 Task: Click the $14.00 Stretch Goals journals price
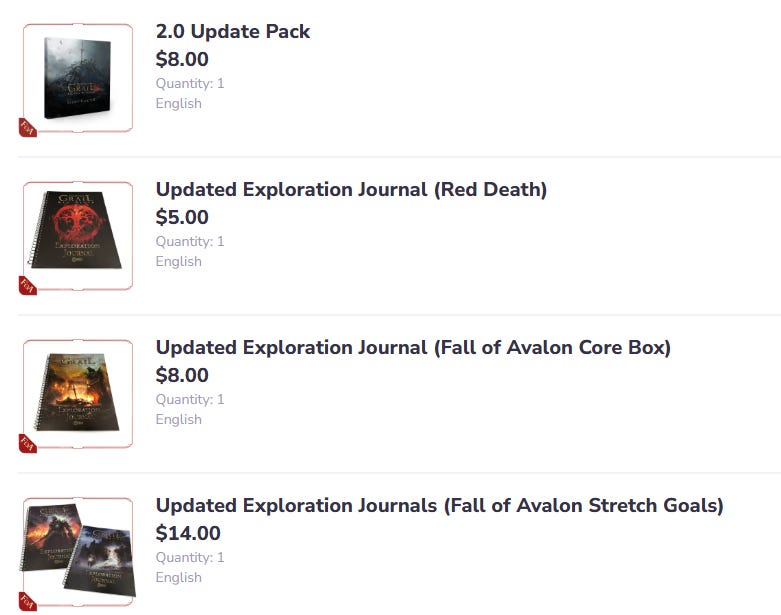pyautogui.click(x=188, y=533)
